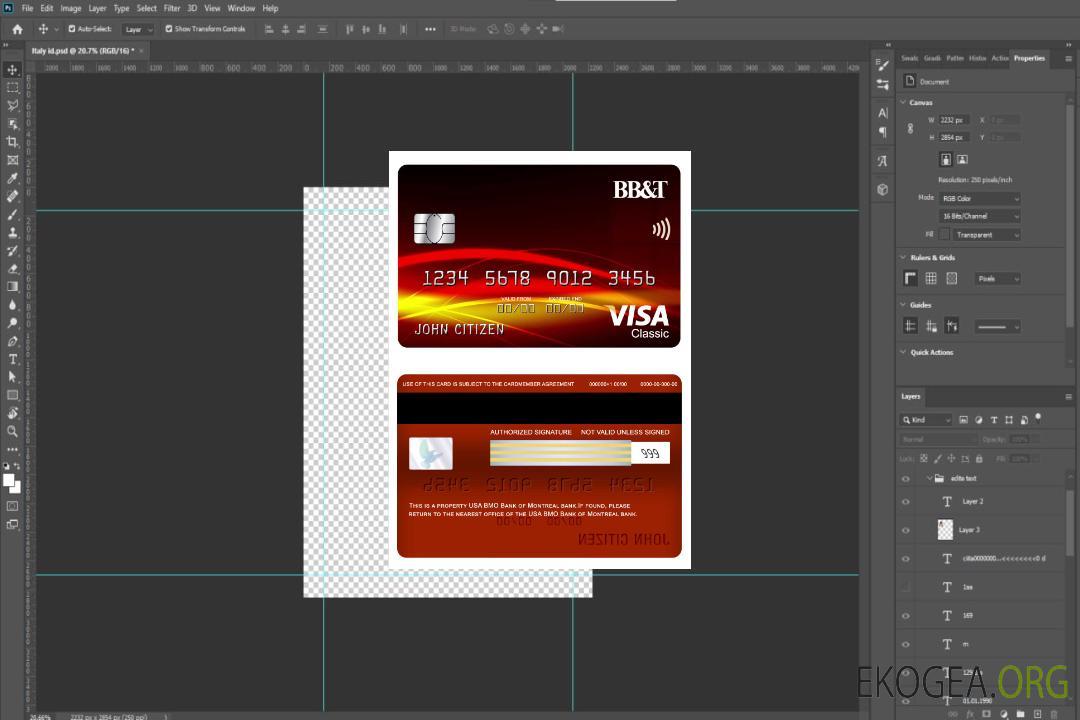The width and height of the screenshot is (1080, 720).
Task: Select the Eraser tool
Action: pos(12,269)
